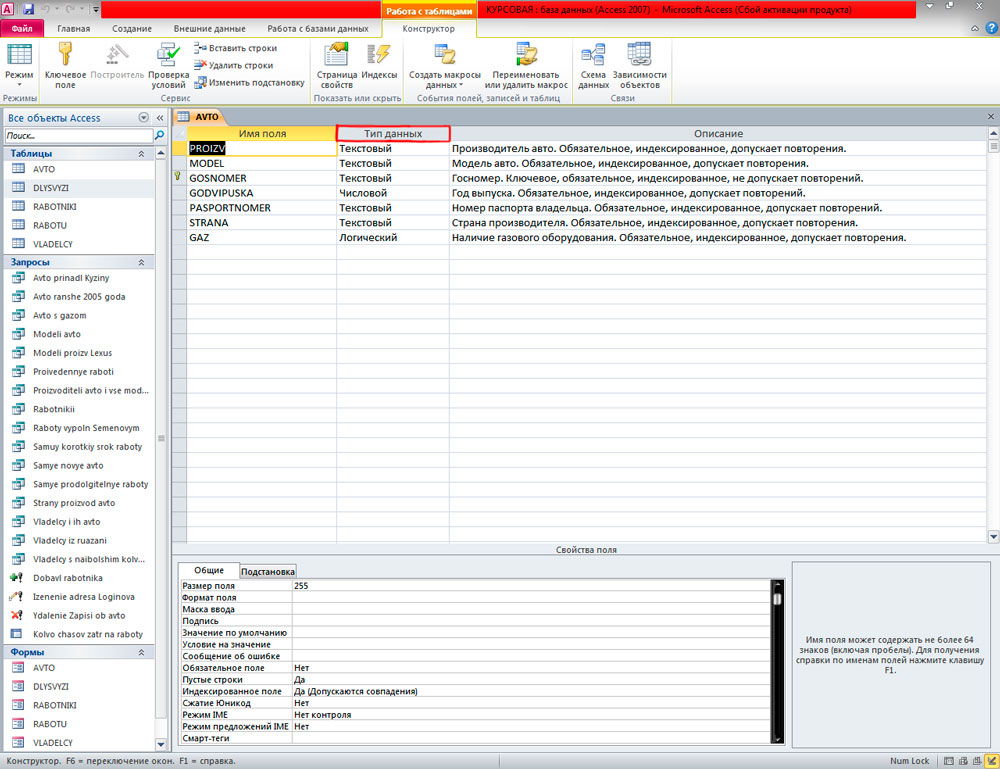Viewport: 1000px width, 769px height.
Task: Open the Samye novye avto query
Action: click(x=68, y=466)
